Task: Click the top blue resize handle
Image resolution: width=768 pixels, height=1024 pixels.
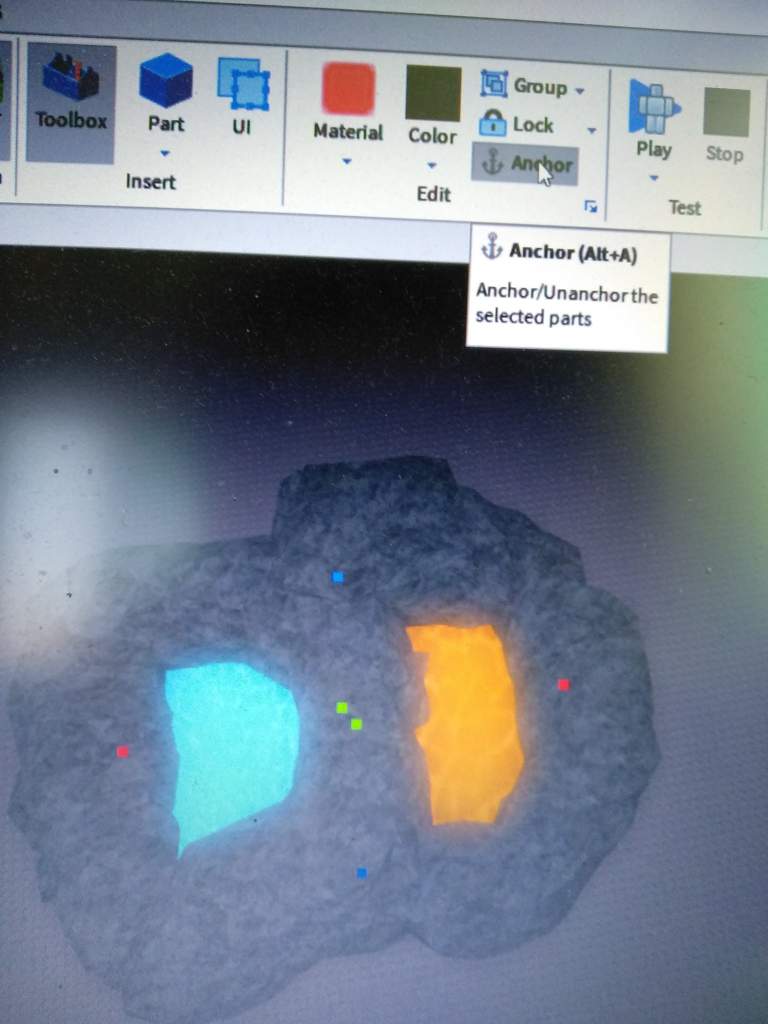Action: pos(338,577)
